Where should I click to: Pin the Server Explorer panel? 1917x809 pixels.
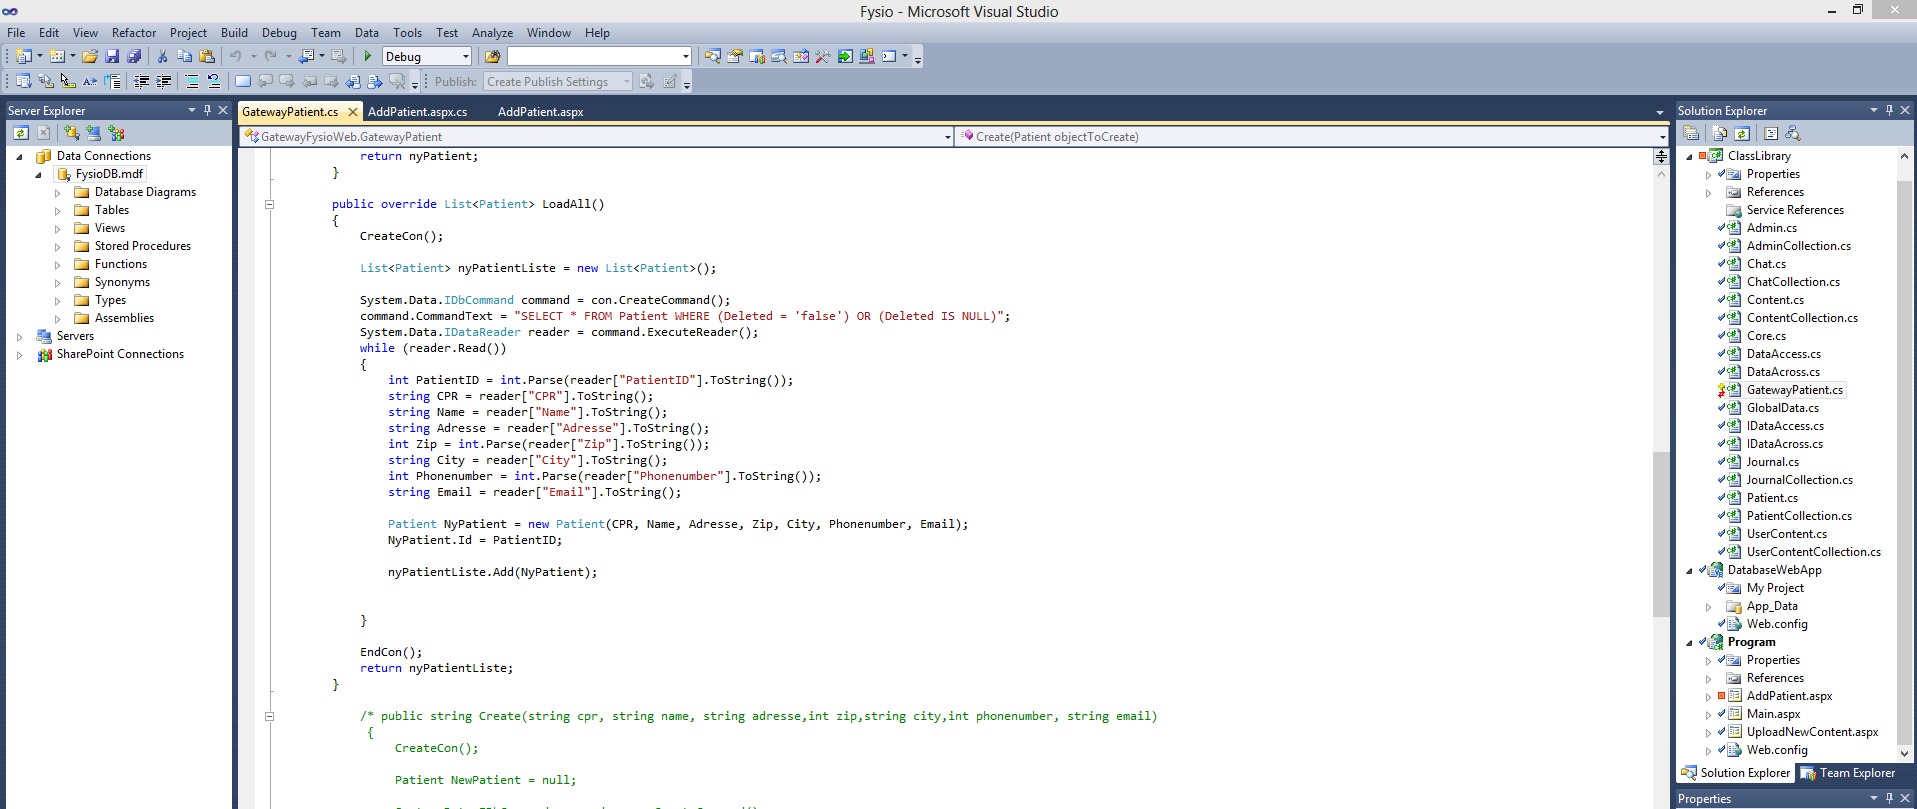(207, 110)
